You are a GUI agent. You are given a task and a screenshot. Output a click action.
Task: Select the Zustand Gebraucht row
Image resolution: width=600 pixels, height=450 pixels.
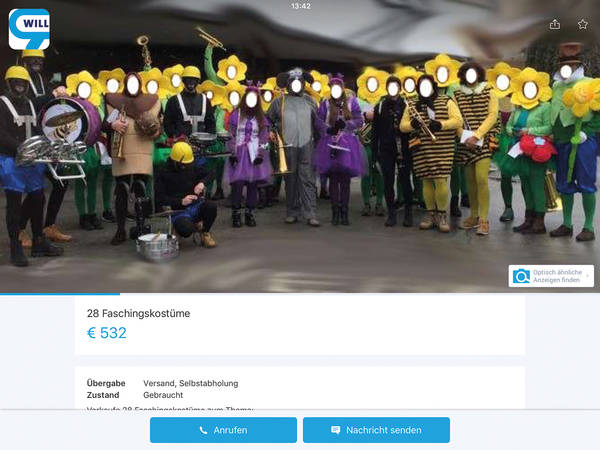135,395
